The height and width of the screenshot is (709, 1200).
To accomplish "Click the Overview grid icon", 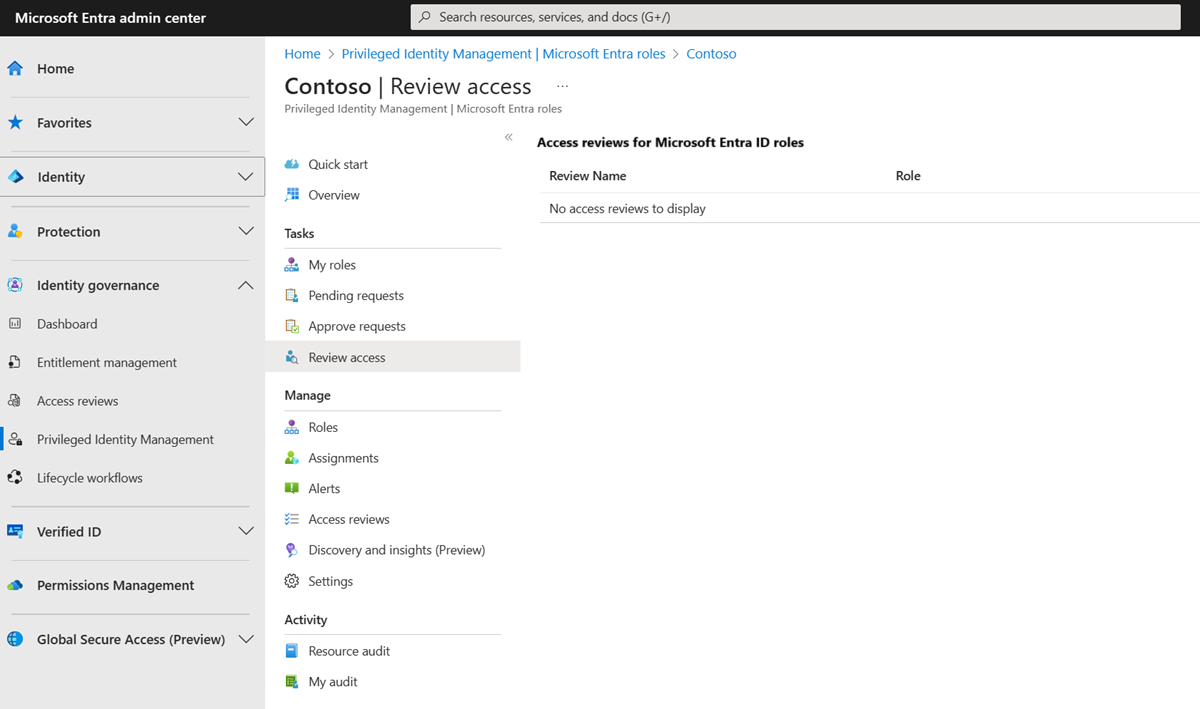I will point(292,195).
